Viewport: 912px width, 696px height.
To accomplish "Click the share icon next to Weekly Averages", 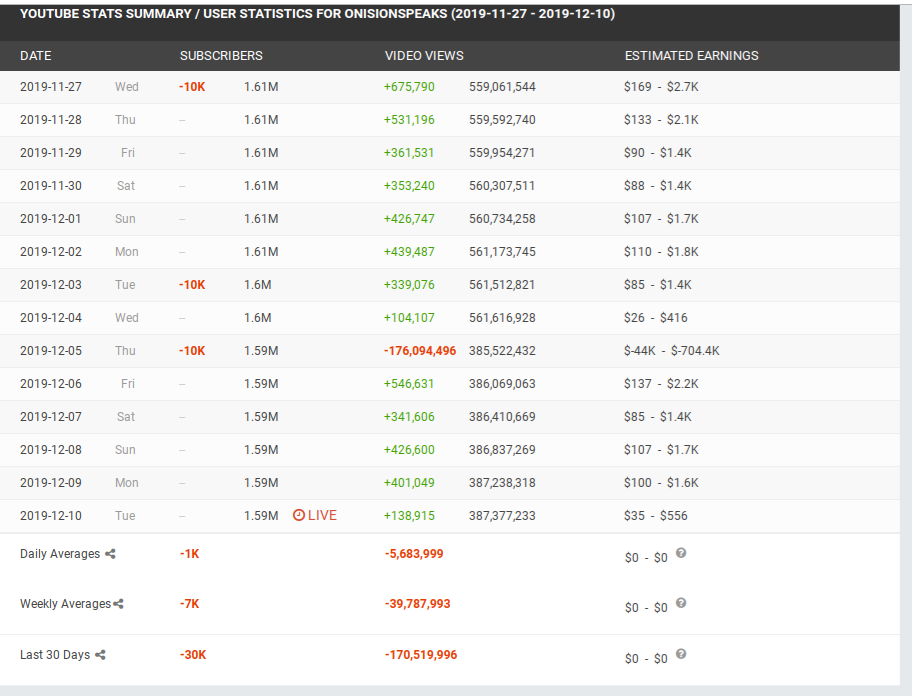I will point(119,604).
